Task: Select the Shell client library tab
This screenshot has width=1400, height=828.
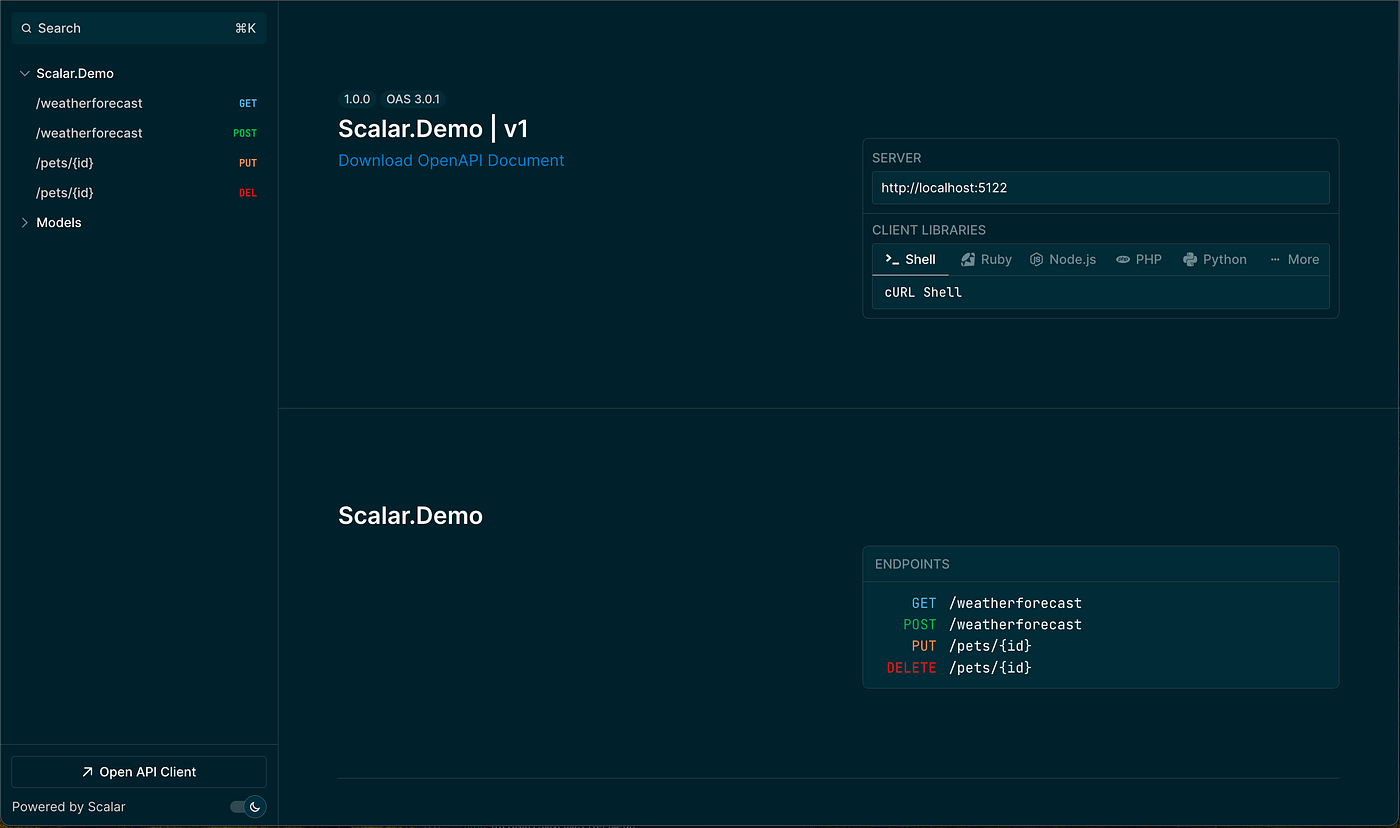Action: click(910, 259)
